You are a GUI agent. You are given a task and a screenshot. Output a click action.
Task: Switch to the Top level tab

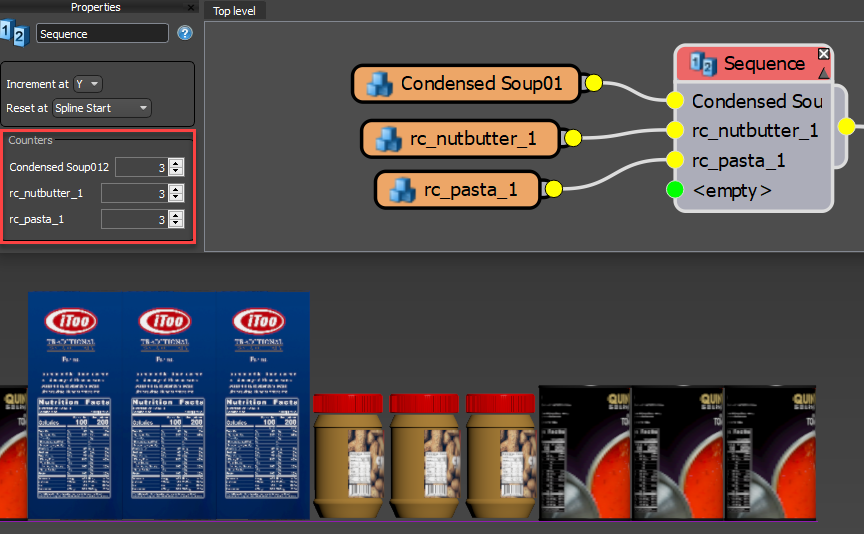[x=235, y=11]
